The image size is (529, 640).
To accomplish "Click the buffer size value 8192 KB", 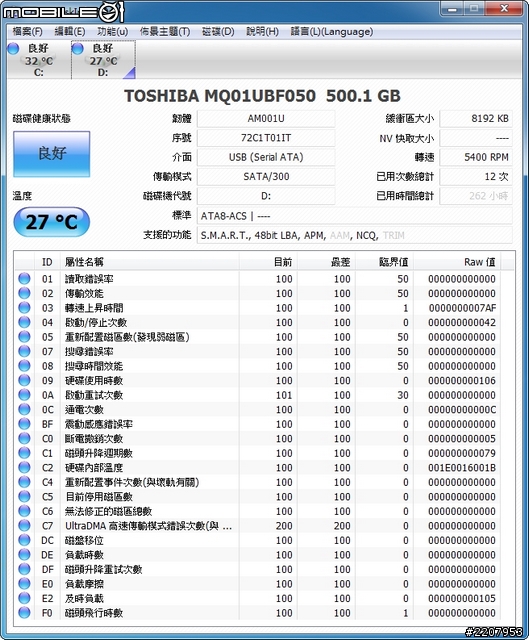I will click(x=476, y=119).
